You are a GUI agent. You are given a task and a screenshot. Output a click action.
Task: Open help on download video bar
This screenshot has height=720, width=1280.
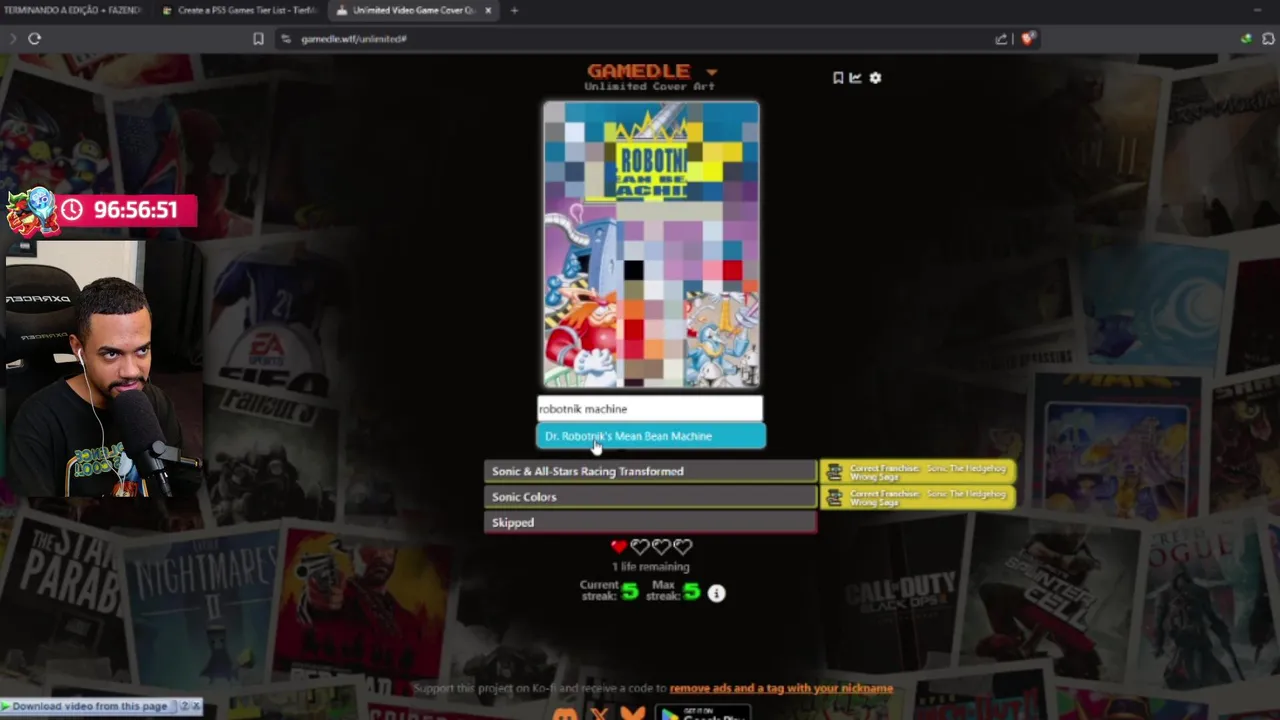coord(183,706)
